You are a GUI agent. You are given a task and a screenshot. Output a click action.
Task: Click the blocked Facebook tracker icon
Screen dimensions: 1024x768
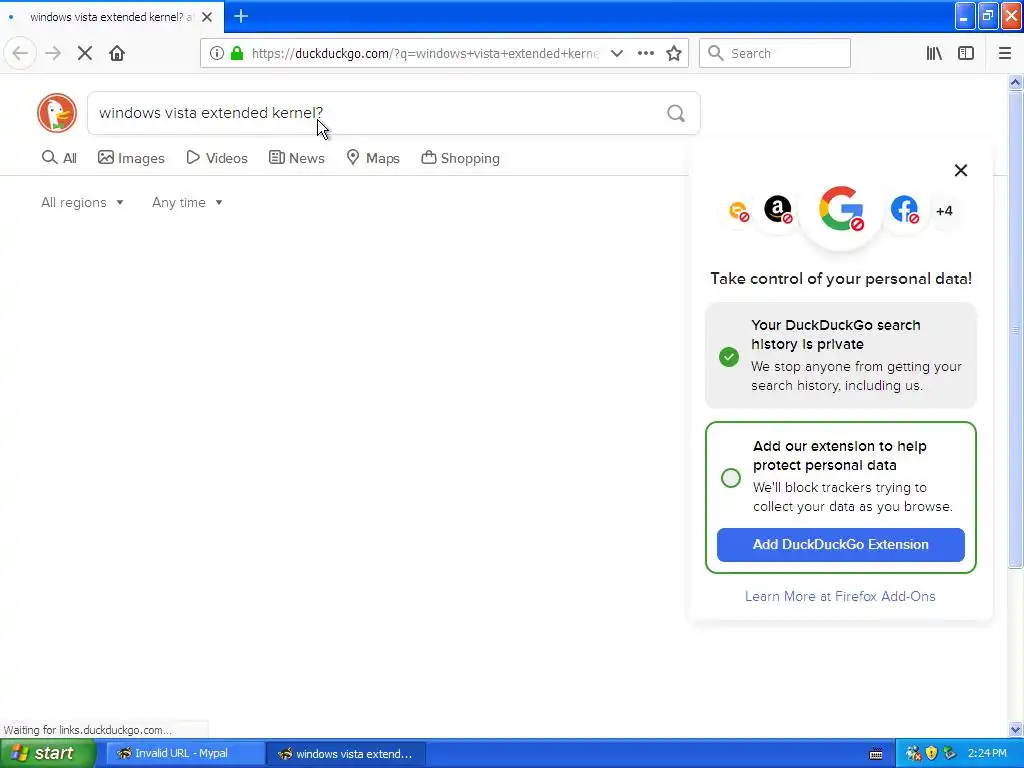pyautogui.click(x=904, y=210)
